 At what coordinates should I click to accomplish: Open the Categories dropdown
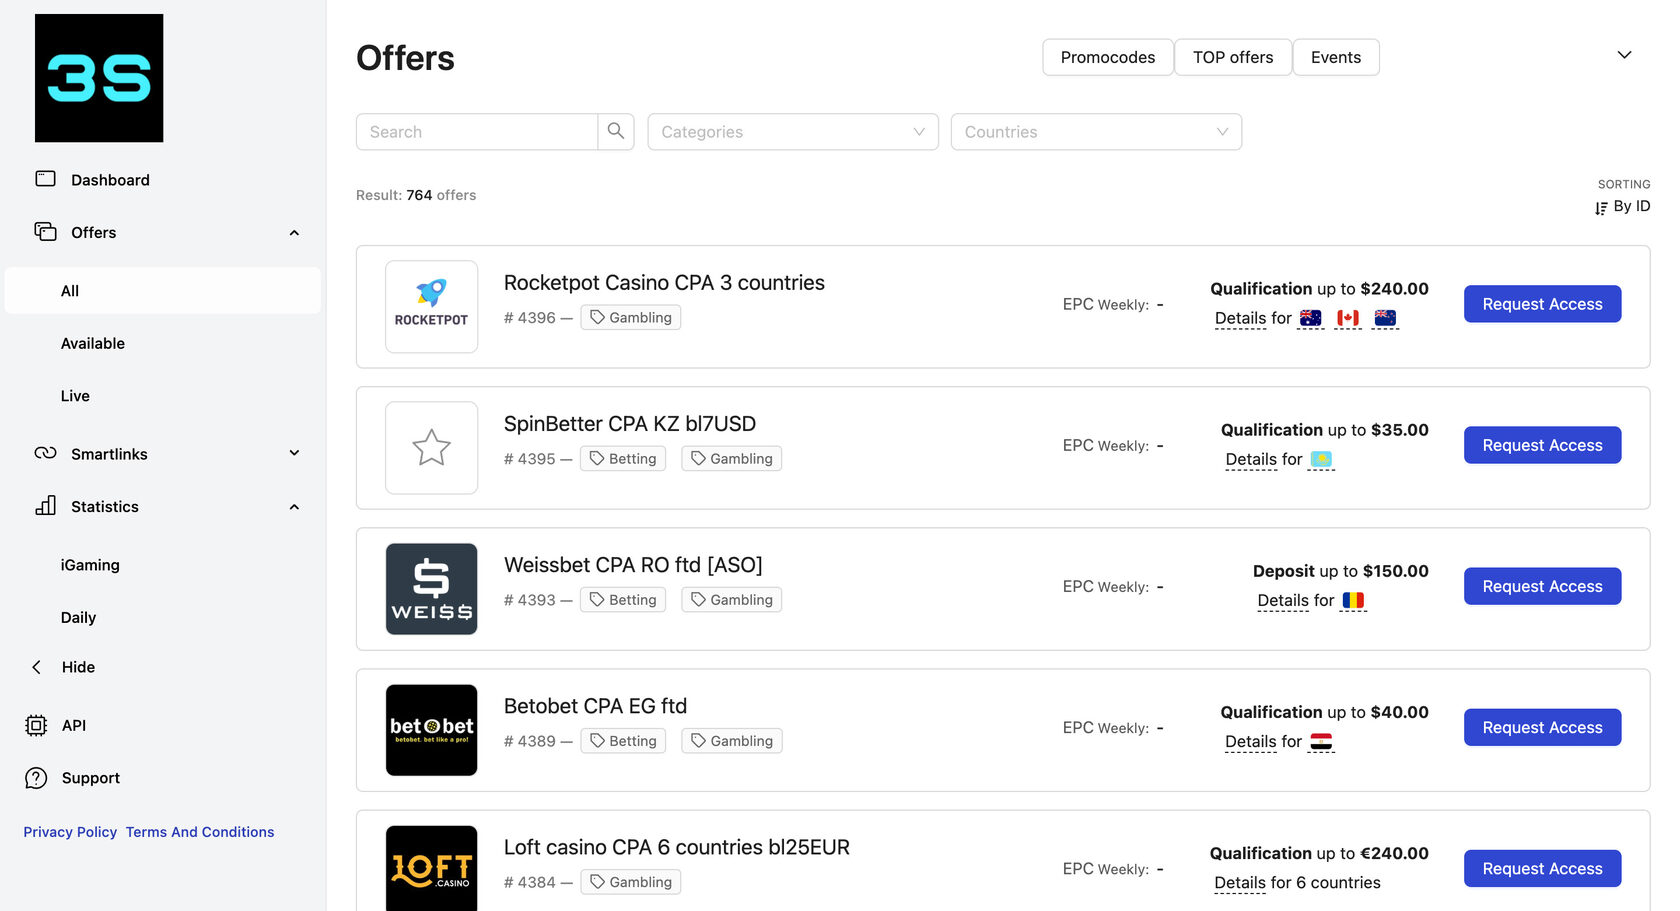click(x=793, y=132)
